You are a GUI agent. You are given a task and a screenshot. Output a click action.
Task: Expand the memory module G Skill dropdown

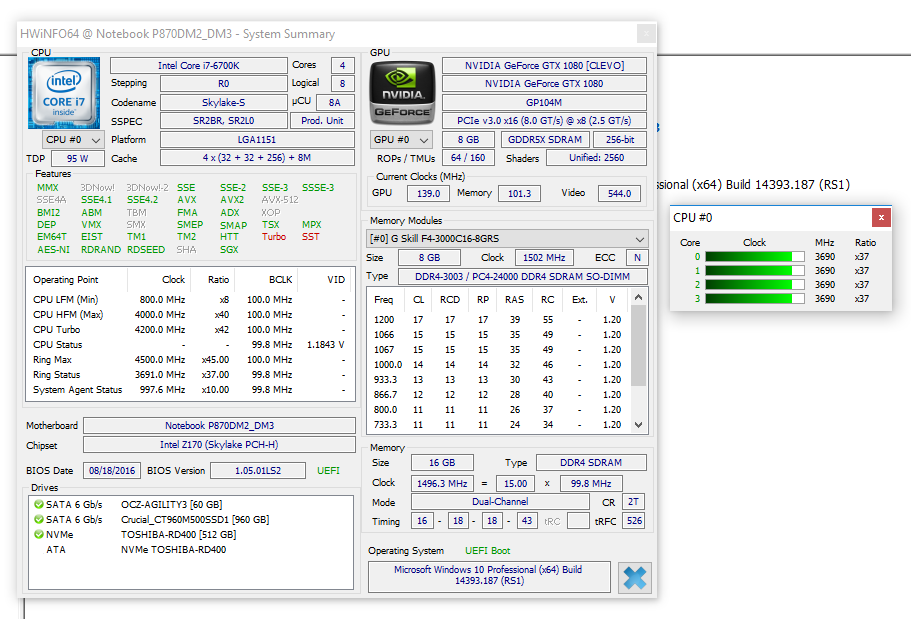(x=507, y=239)
